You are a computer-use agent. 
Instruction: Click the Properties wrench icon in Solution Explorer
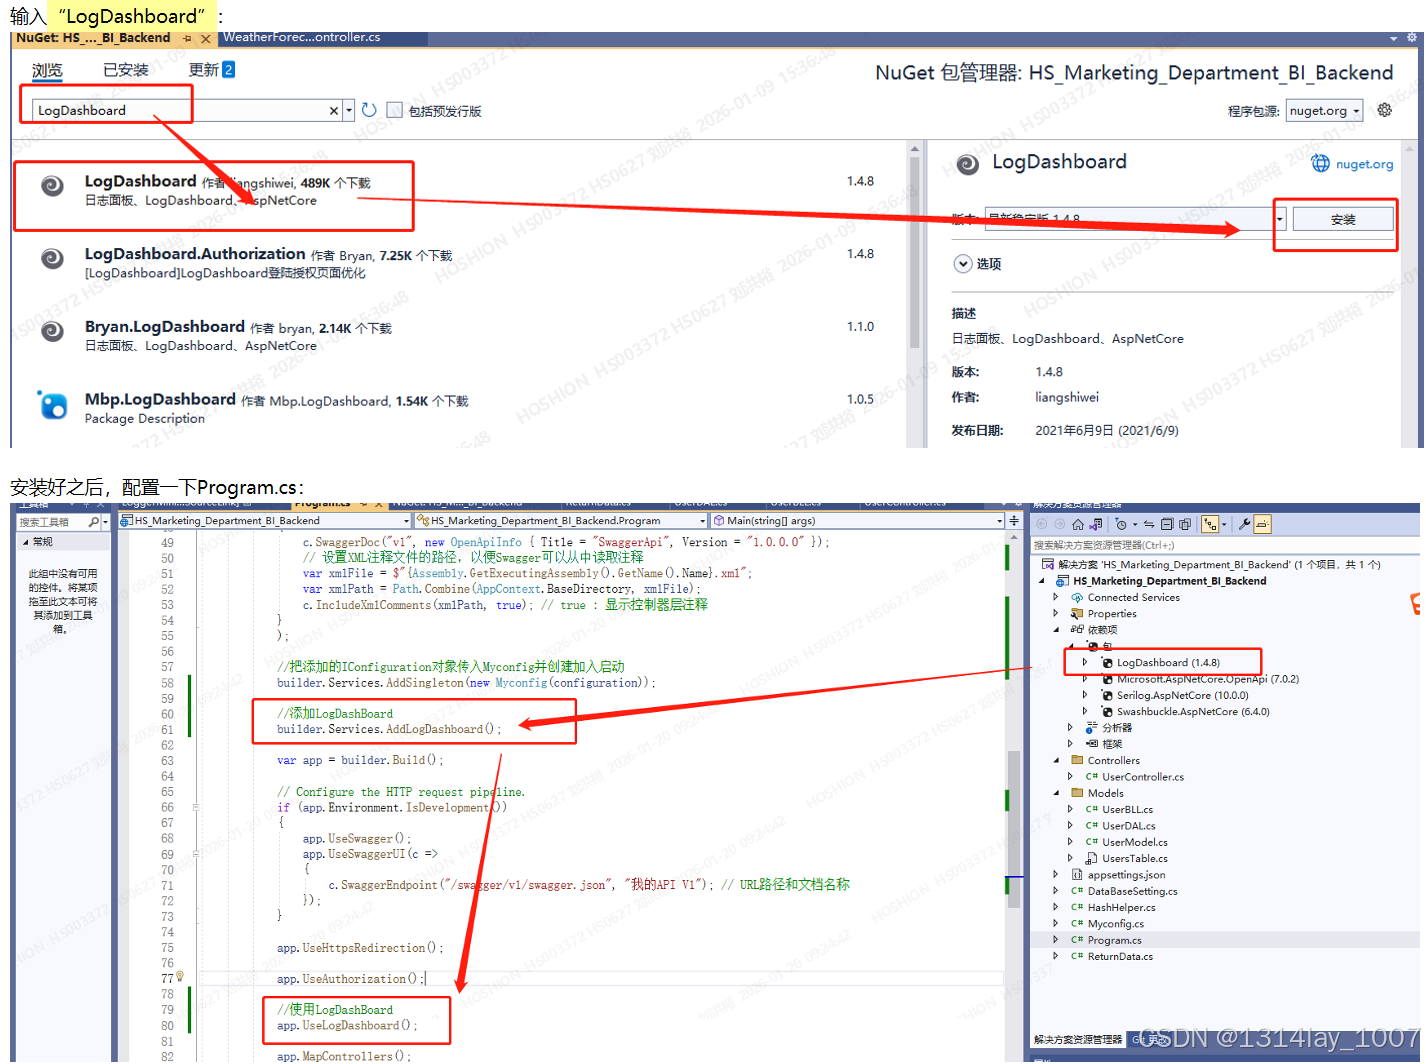pos(1244,524)
